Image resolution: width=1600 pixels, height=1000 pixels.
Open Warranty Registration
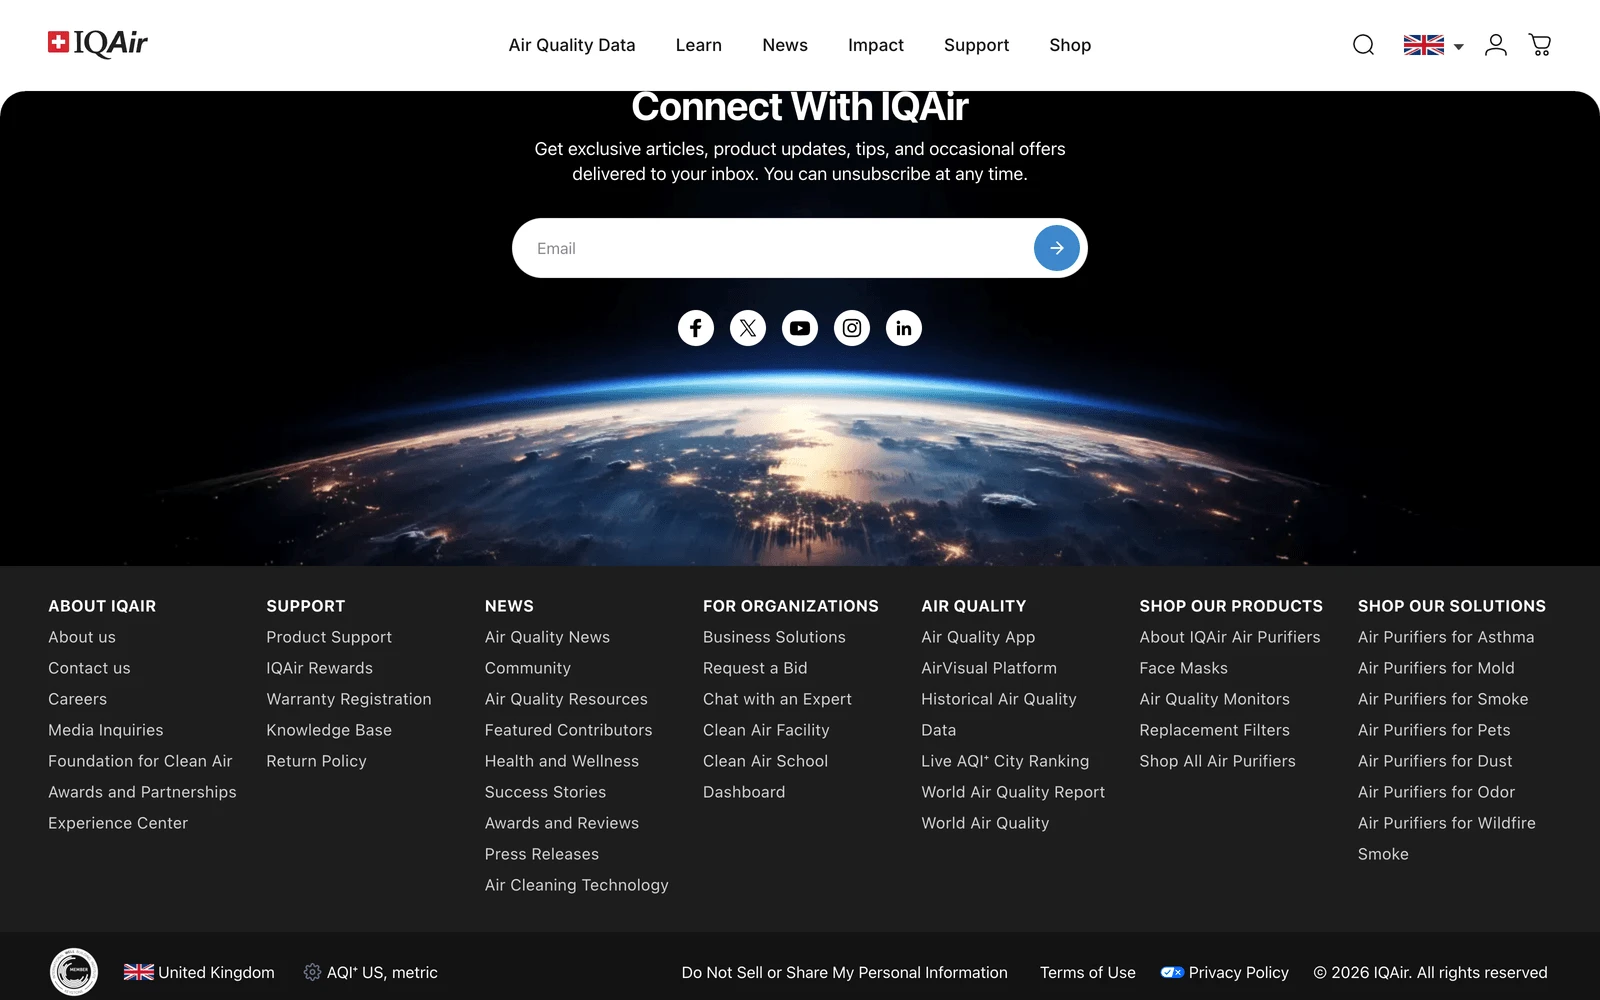(x=349, y=699)
